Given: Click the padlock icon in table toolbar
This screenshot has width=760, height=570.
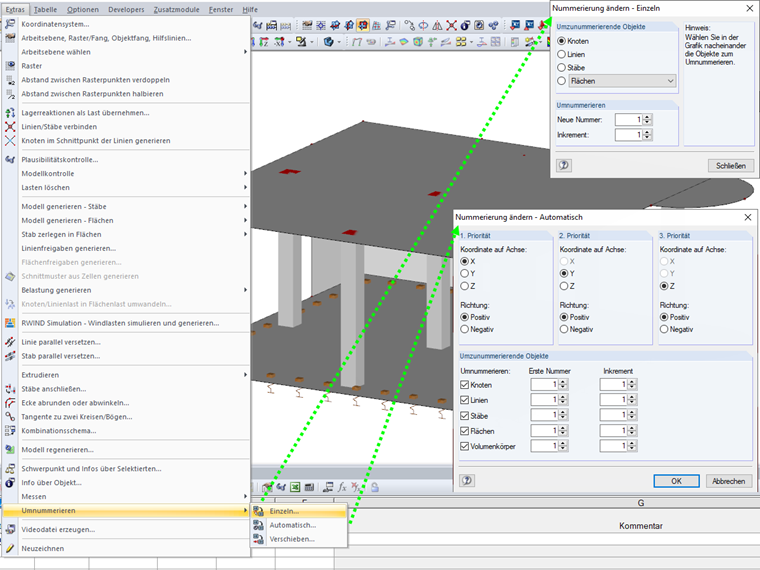Looking at the screenshot, I should (x=375, y=487).
